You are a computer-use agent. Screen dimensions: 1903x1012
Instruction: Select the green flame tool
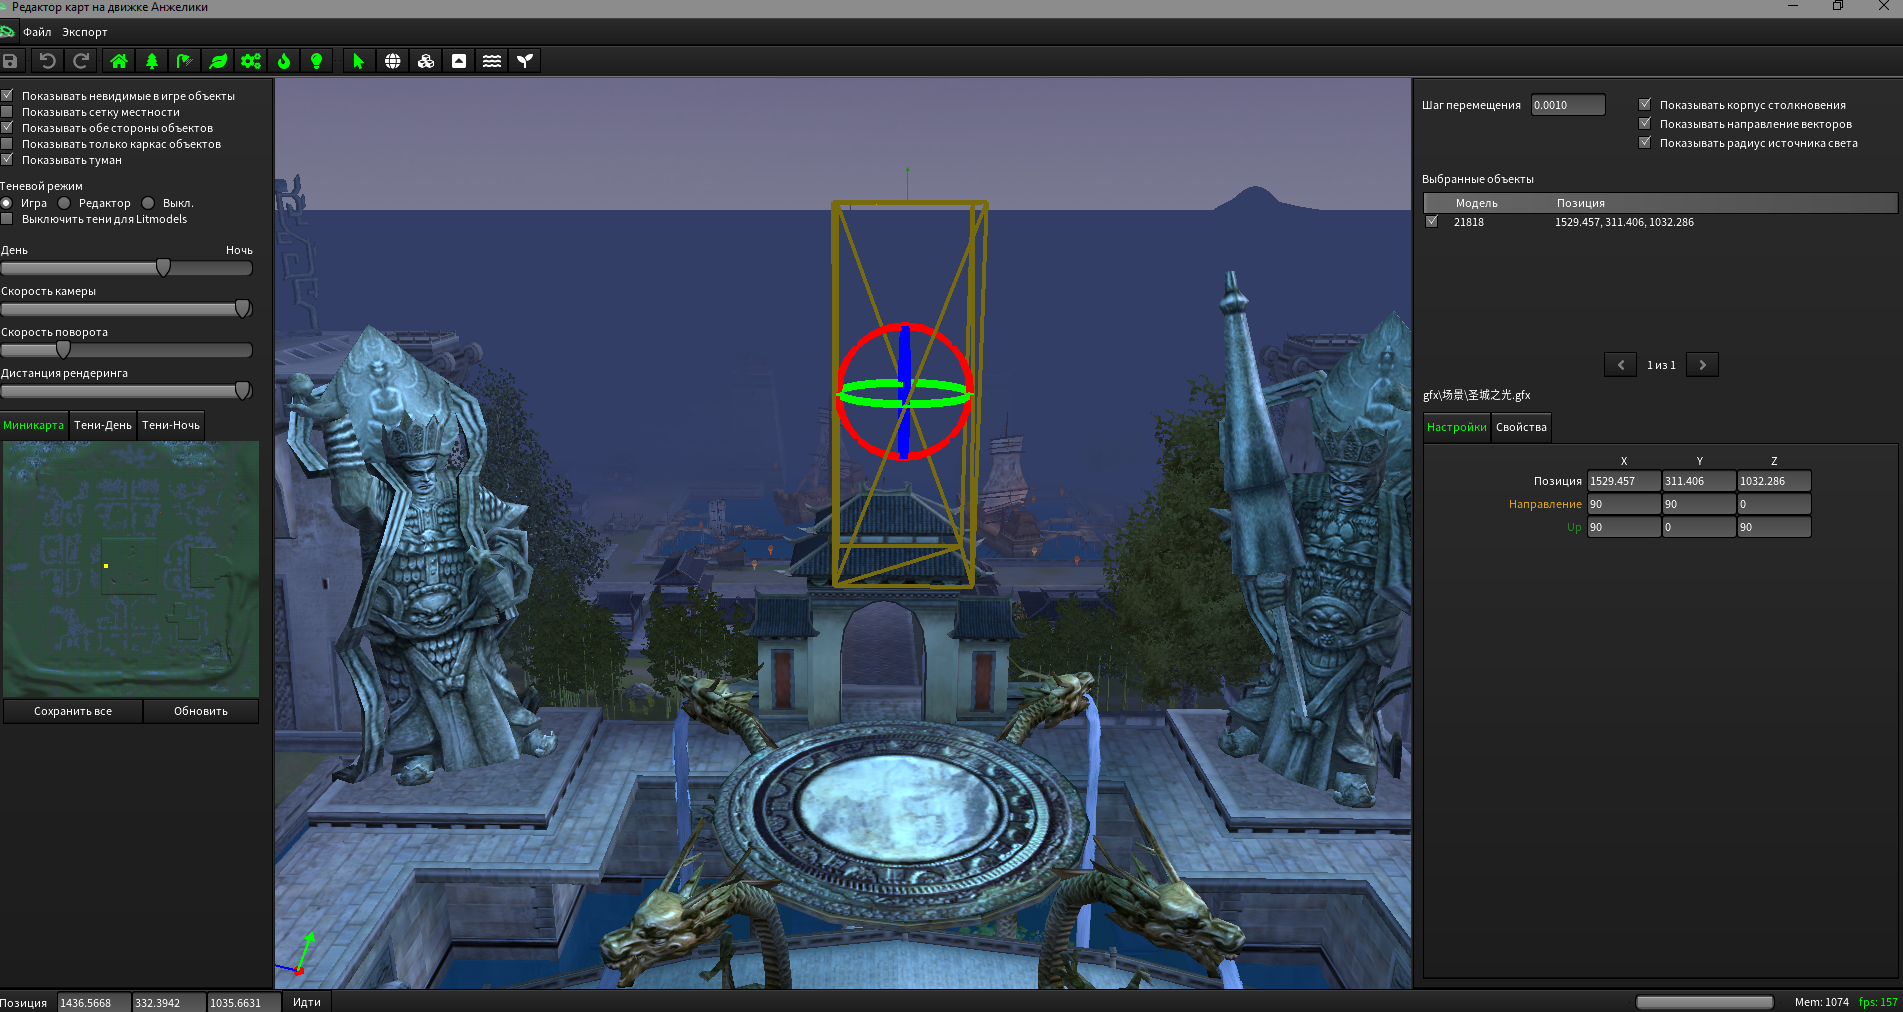(x=284, y=61)
